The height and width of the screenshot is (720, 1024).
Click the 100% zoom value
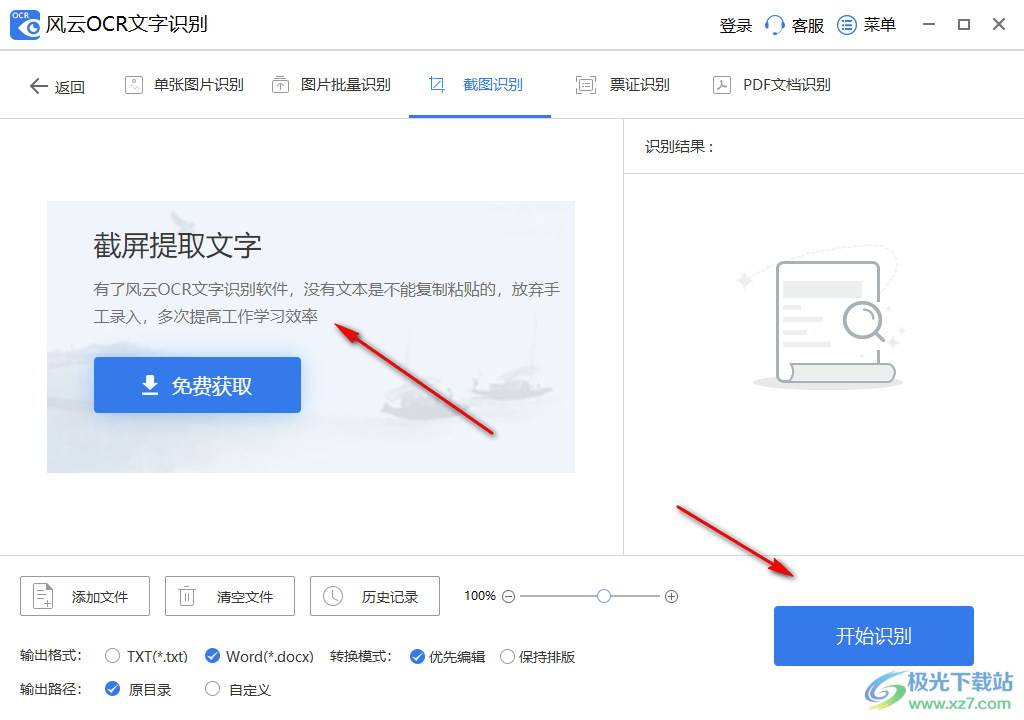click(x=480, y=596)
